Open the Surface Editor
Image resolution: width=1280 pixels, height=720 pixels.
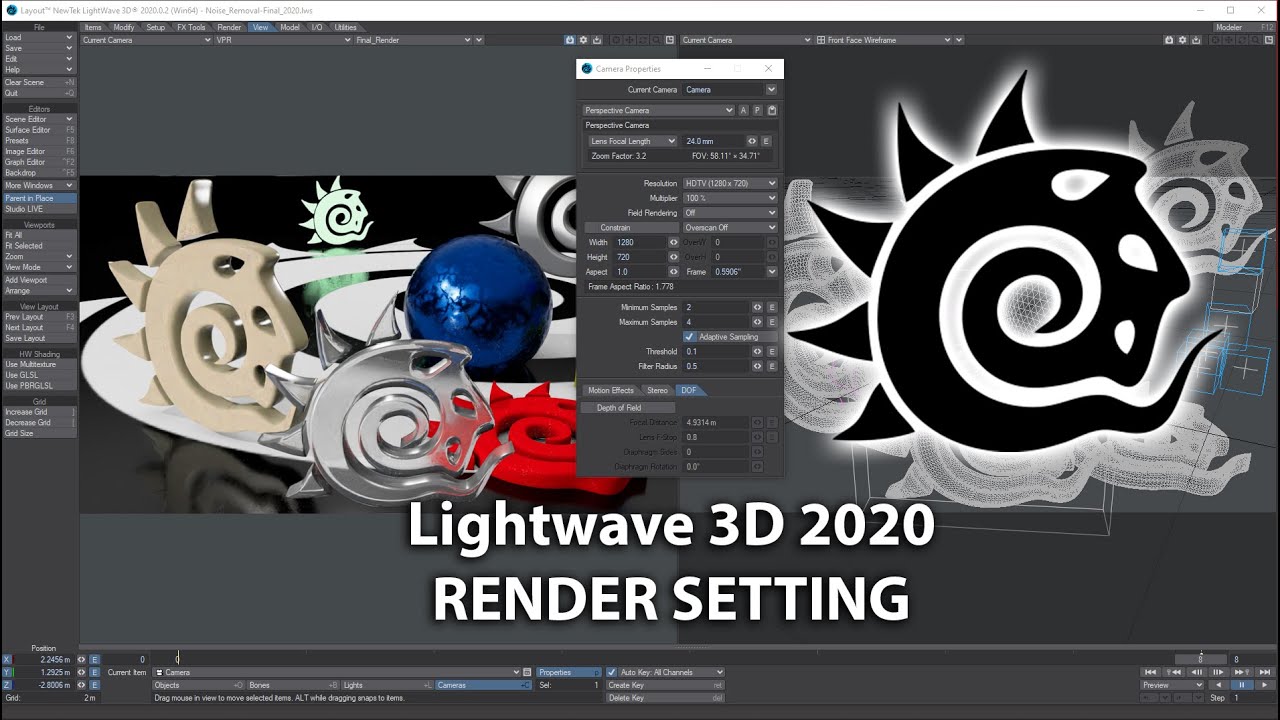pyautogui.click(x=39, y=130)
